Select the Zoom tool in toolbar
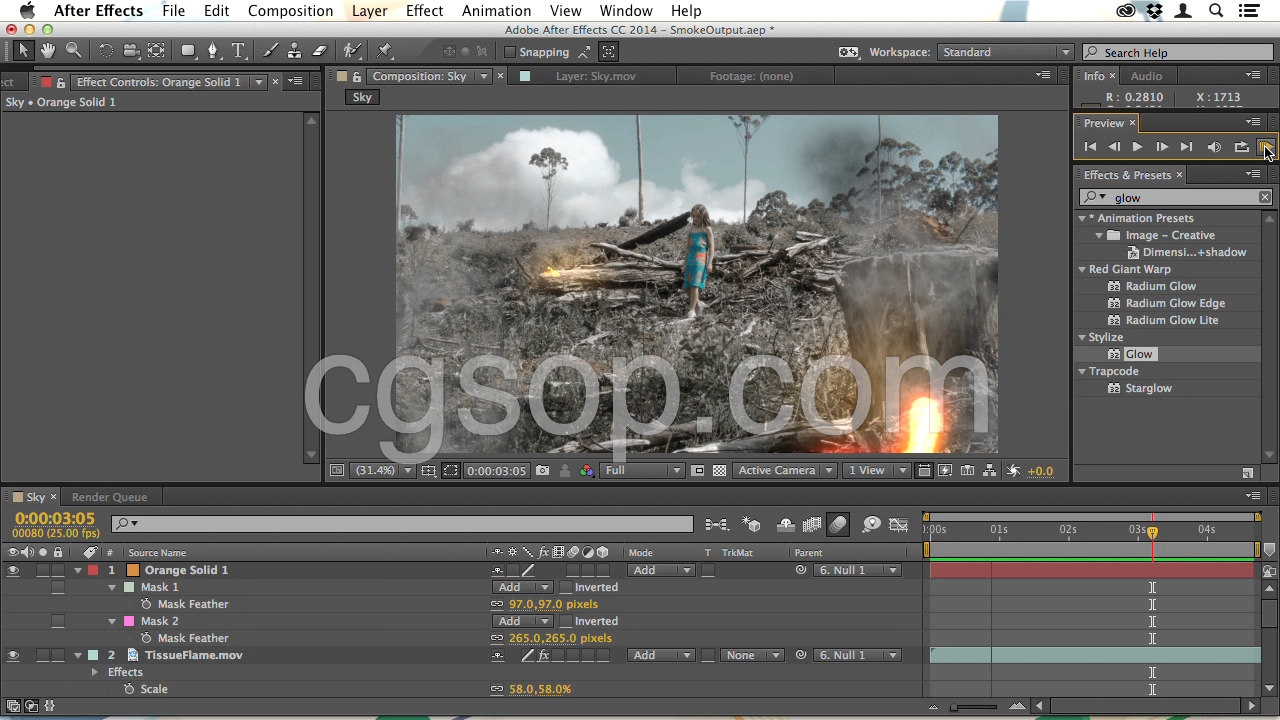 pos(74,51)
